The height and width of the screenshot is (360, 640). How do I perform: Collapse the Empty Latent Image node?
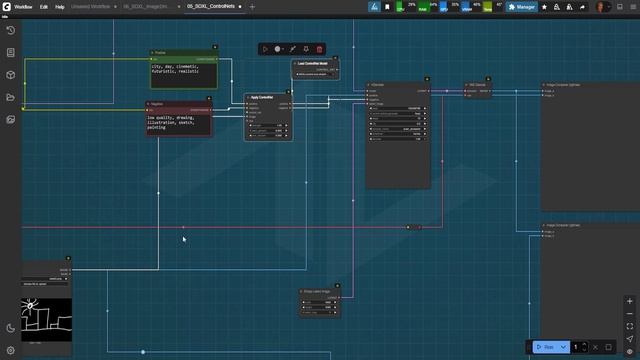(x=301, y=292)
